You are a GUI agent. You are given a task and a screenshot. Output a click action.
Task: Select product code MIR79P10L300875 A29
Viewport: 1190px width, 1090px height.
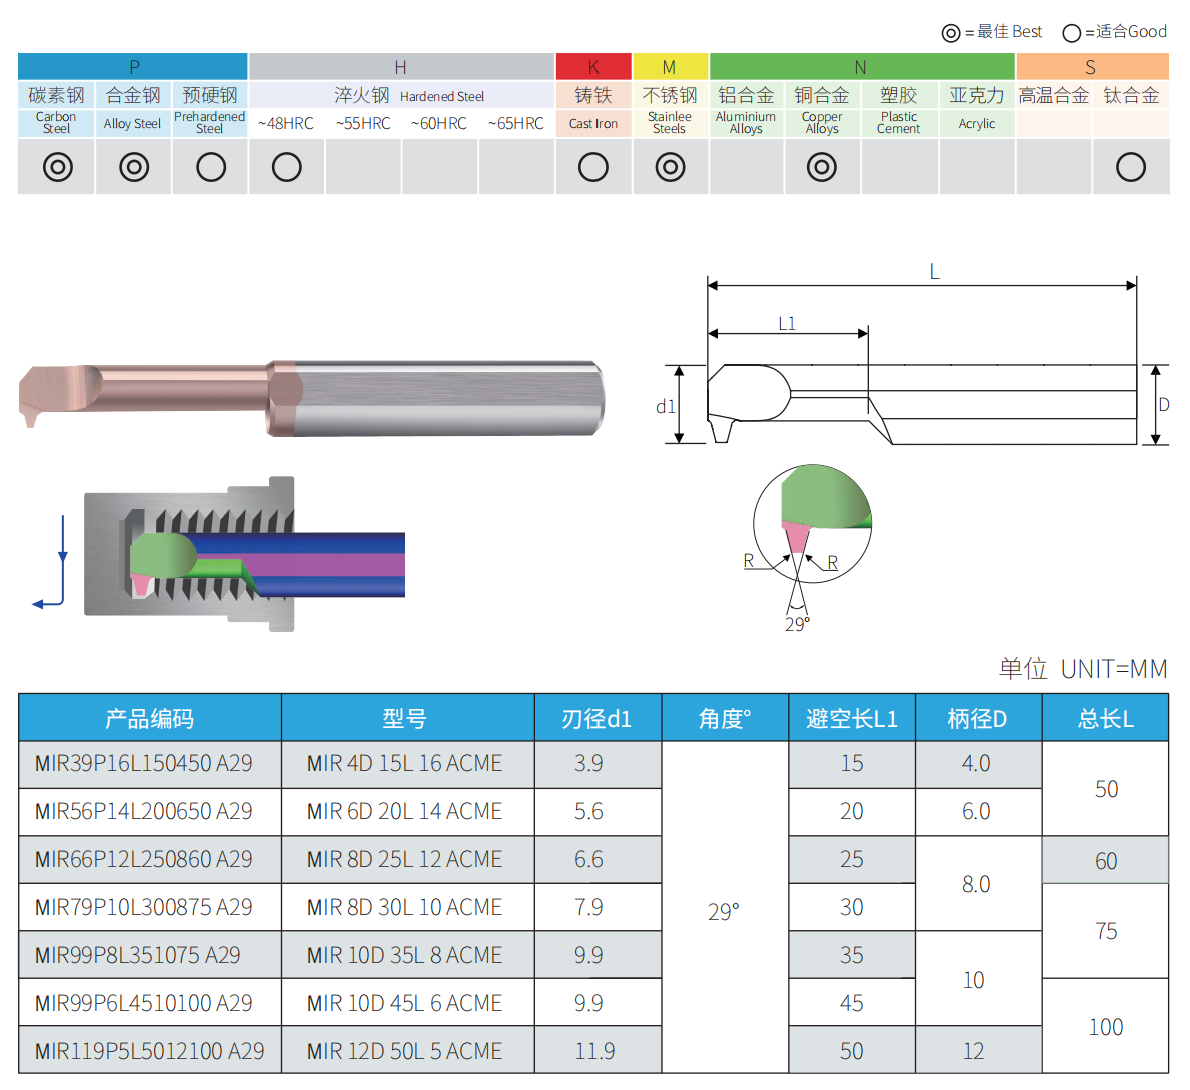coord(143,907)
